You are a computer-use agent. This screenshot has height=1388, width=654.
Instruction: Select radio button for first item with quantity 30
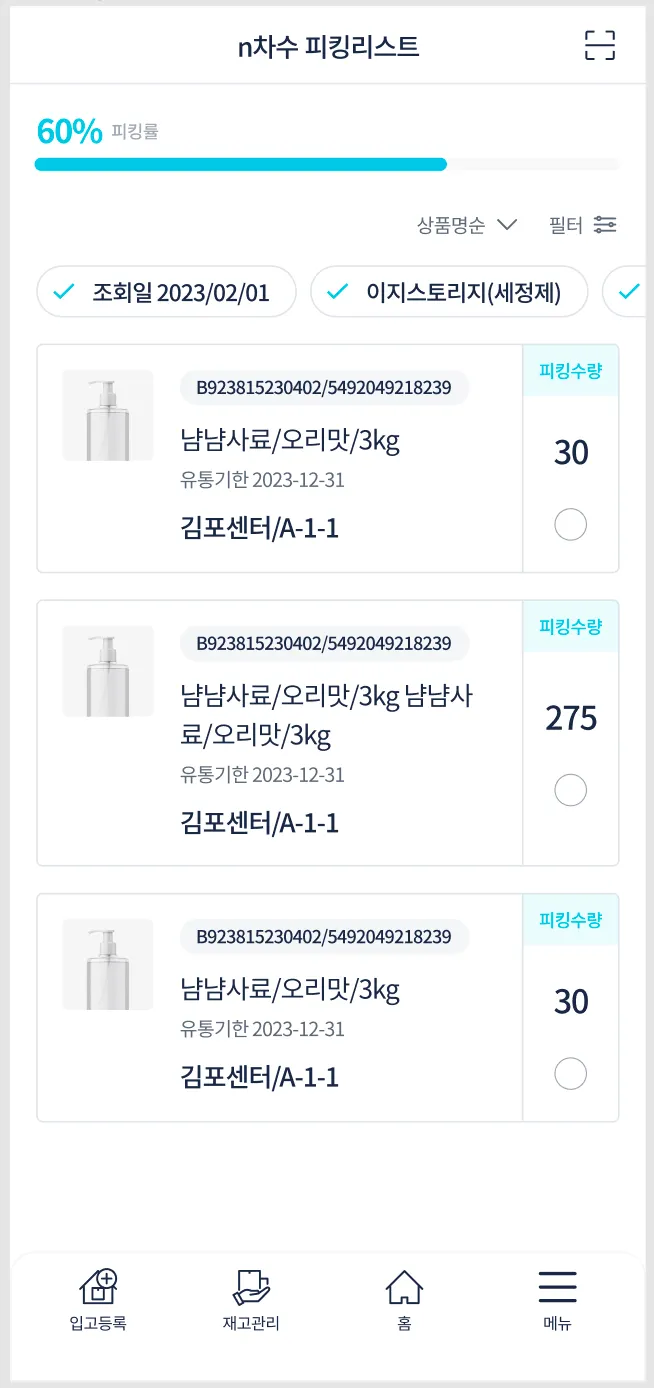[570, 525]
